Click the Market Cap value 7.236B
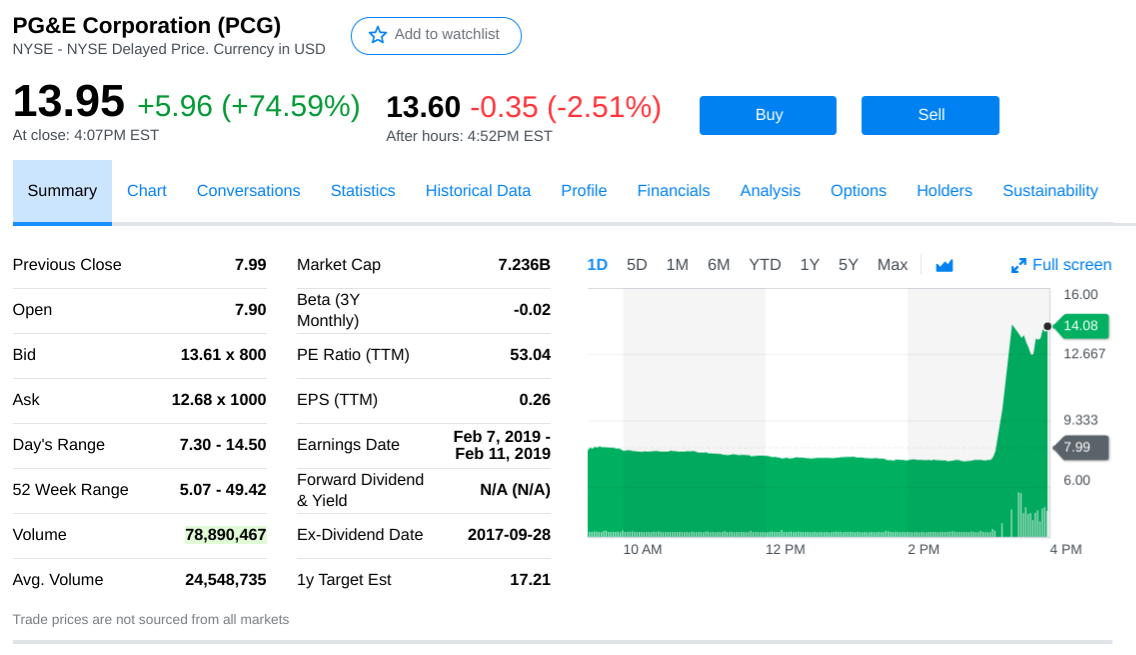The height and width of the screenshot is (655, 1136). [x=524, y=265]
